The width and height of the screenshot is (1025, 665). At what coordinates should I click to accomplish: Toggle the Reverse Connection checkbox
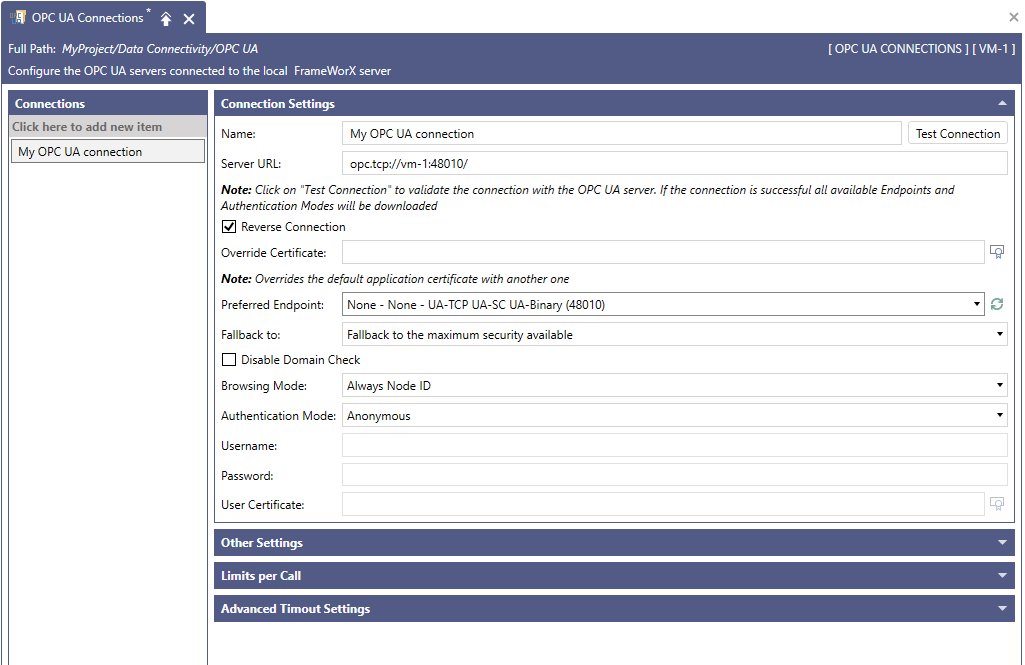(229, 227)
